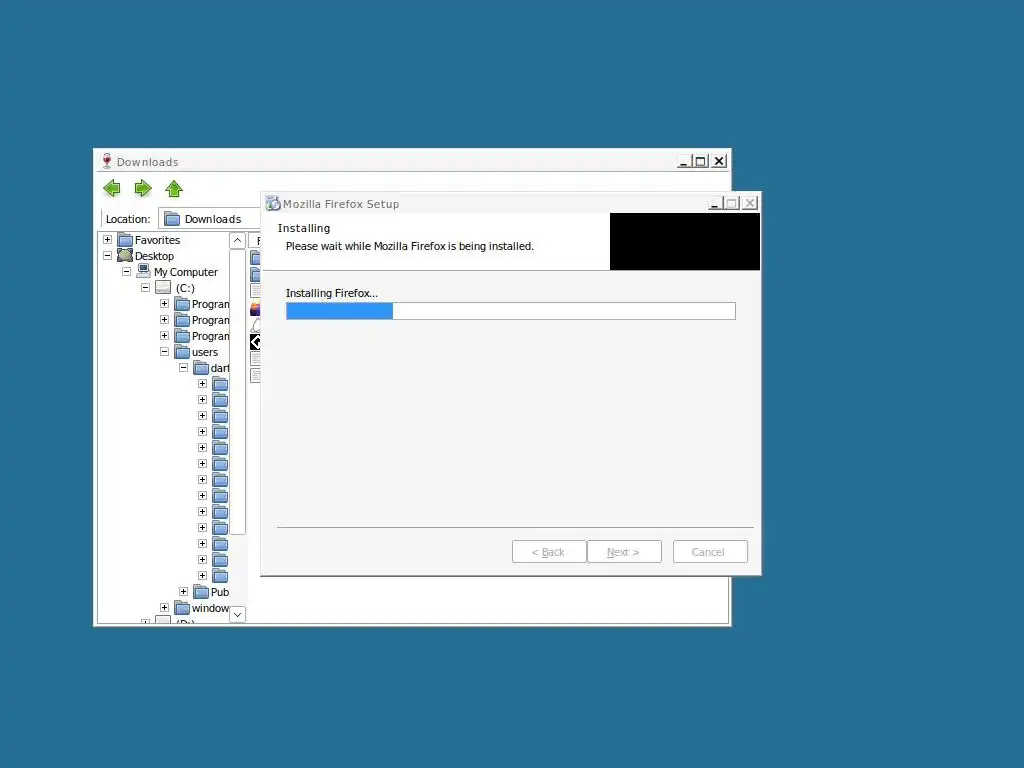The image size is (1024, 768).
Task: Select the dart folder label
Action: (x=219, y=368)
